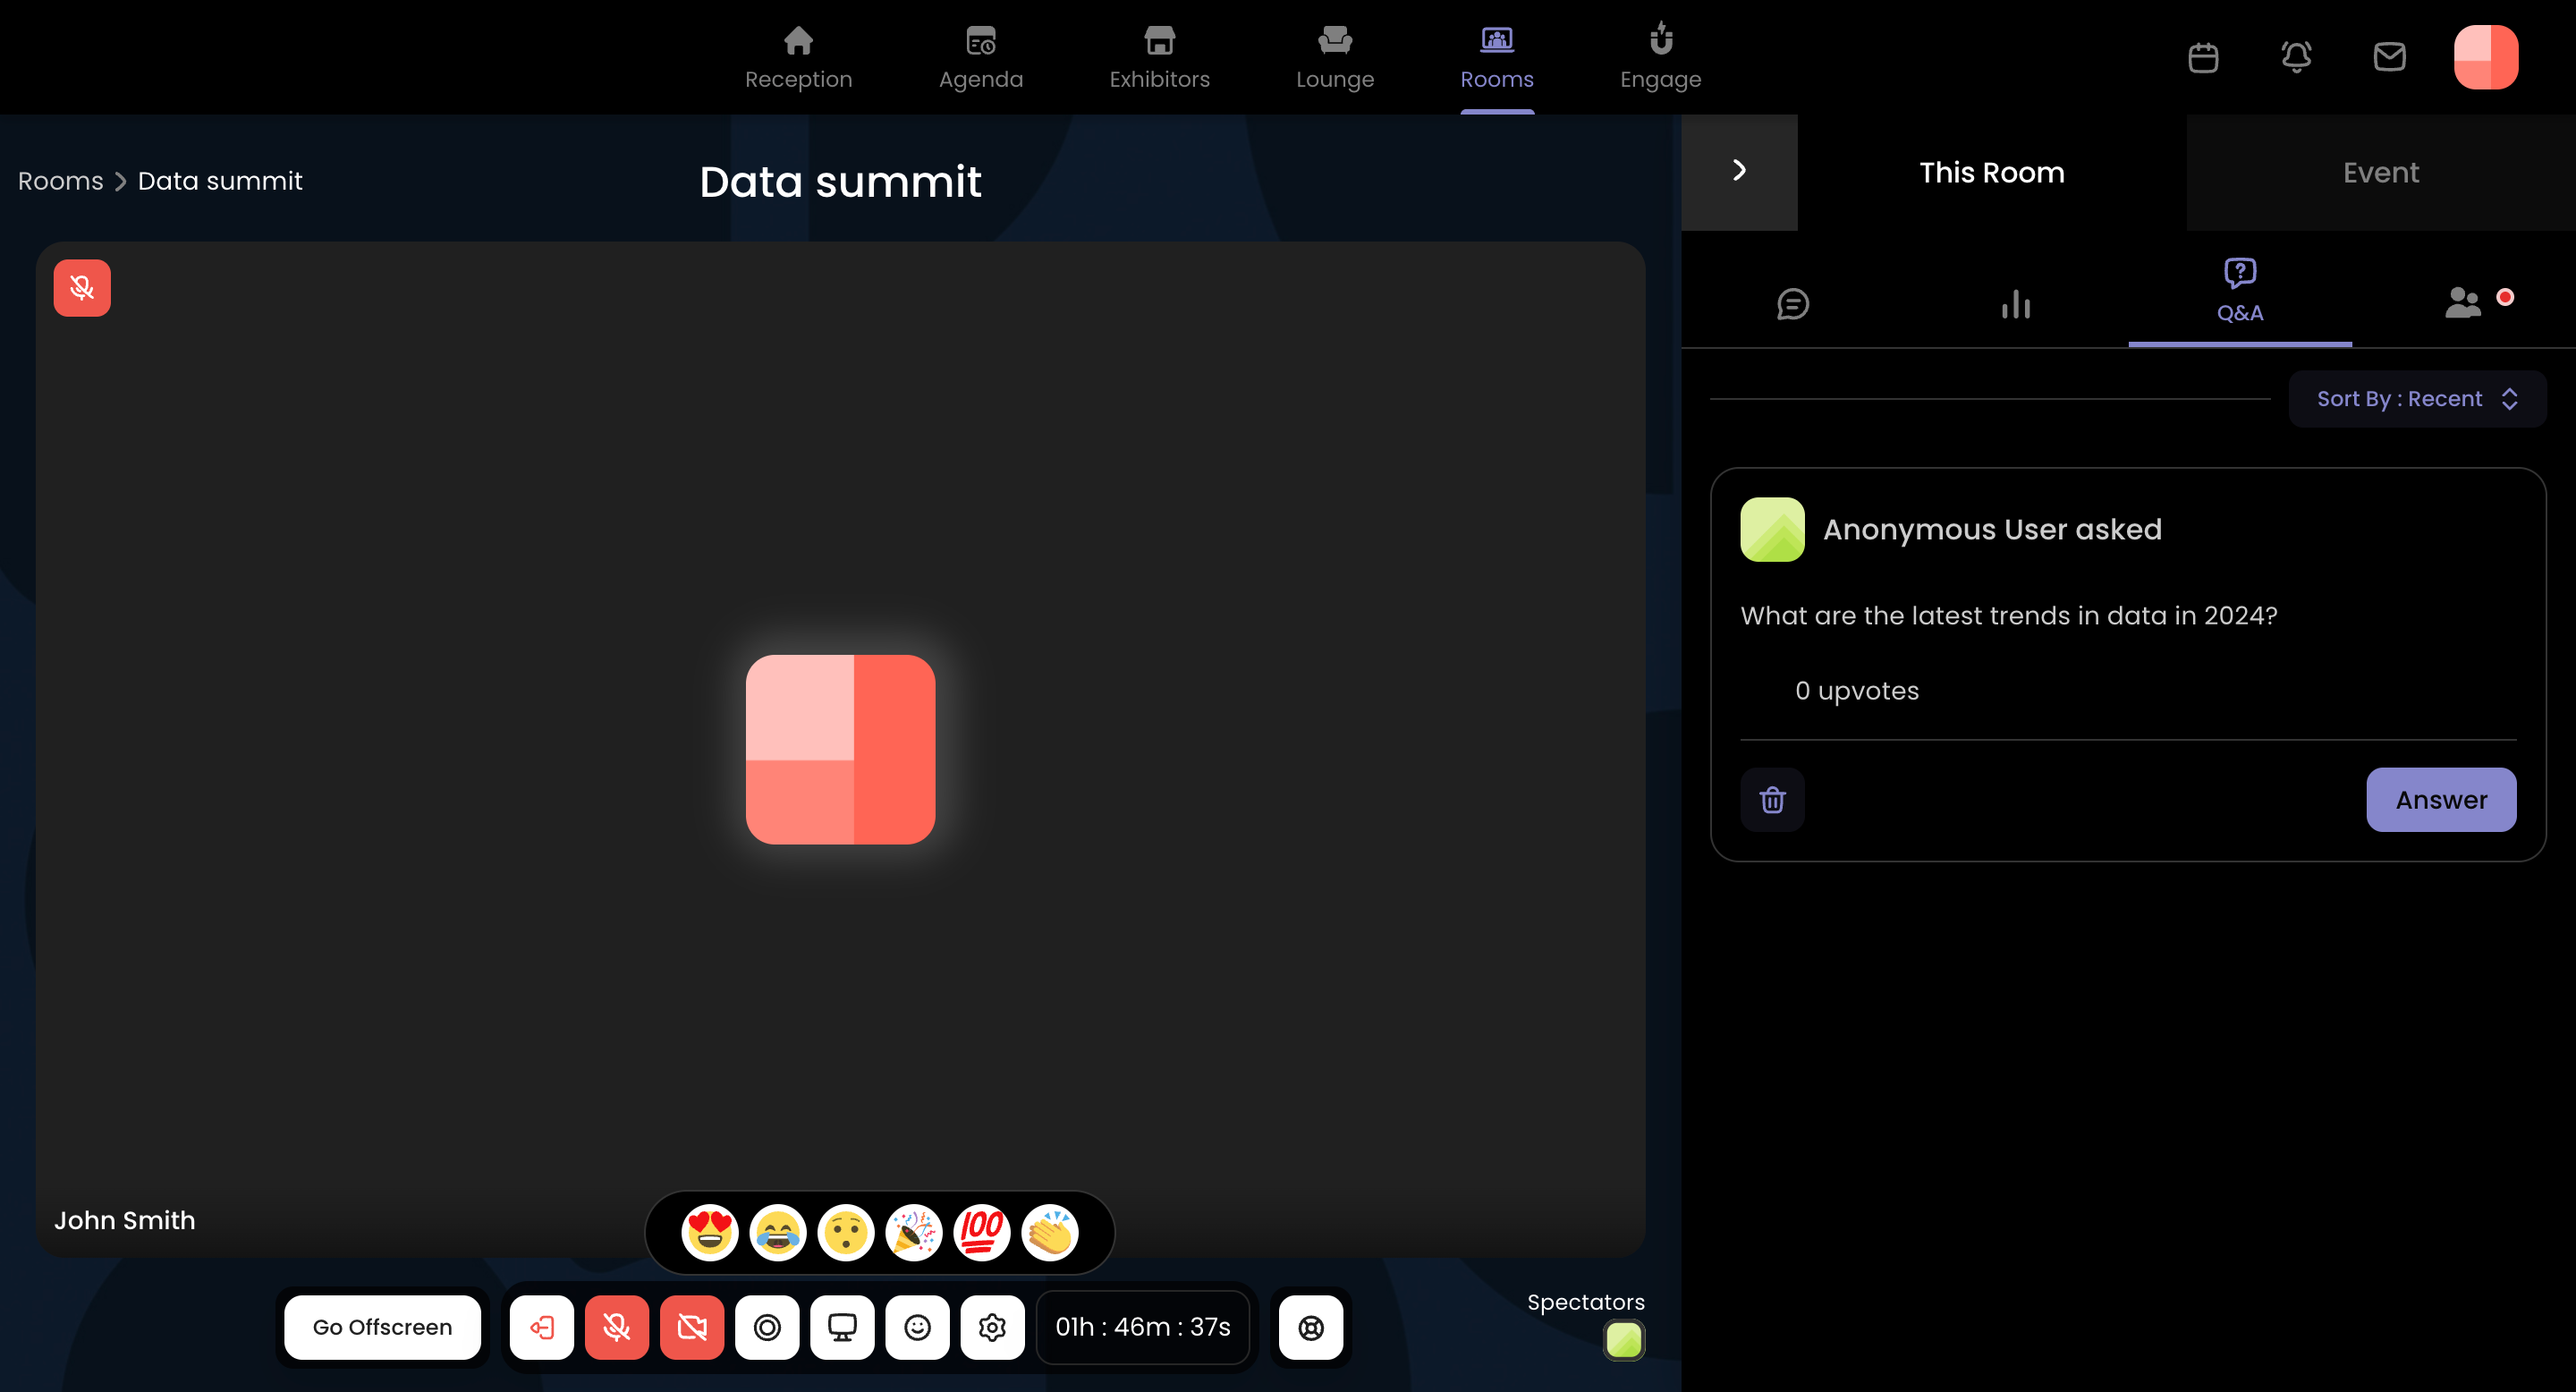Open the calendar icon in header
Viewport: 2576px width, 1392px height.
pyautogui.click(x=2203, y=57)
